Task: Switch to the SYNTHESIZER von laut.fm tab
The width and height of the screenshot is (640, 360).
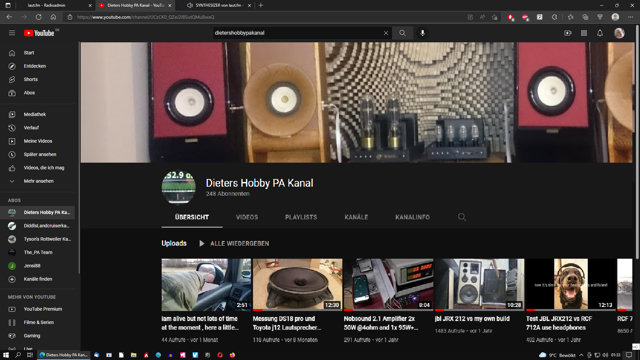Action: point(218,5)
